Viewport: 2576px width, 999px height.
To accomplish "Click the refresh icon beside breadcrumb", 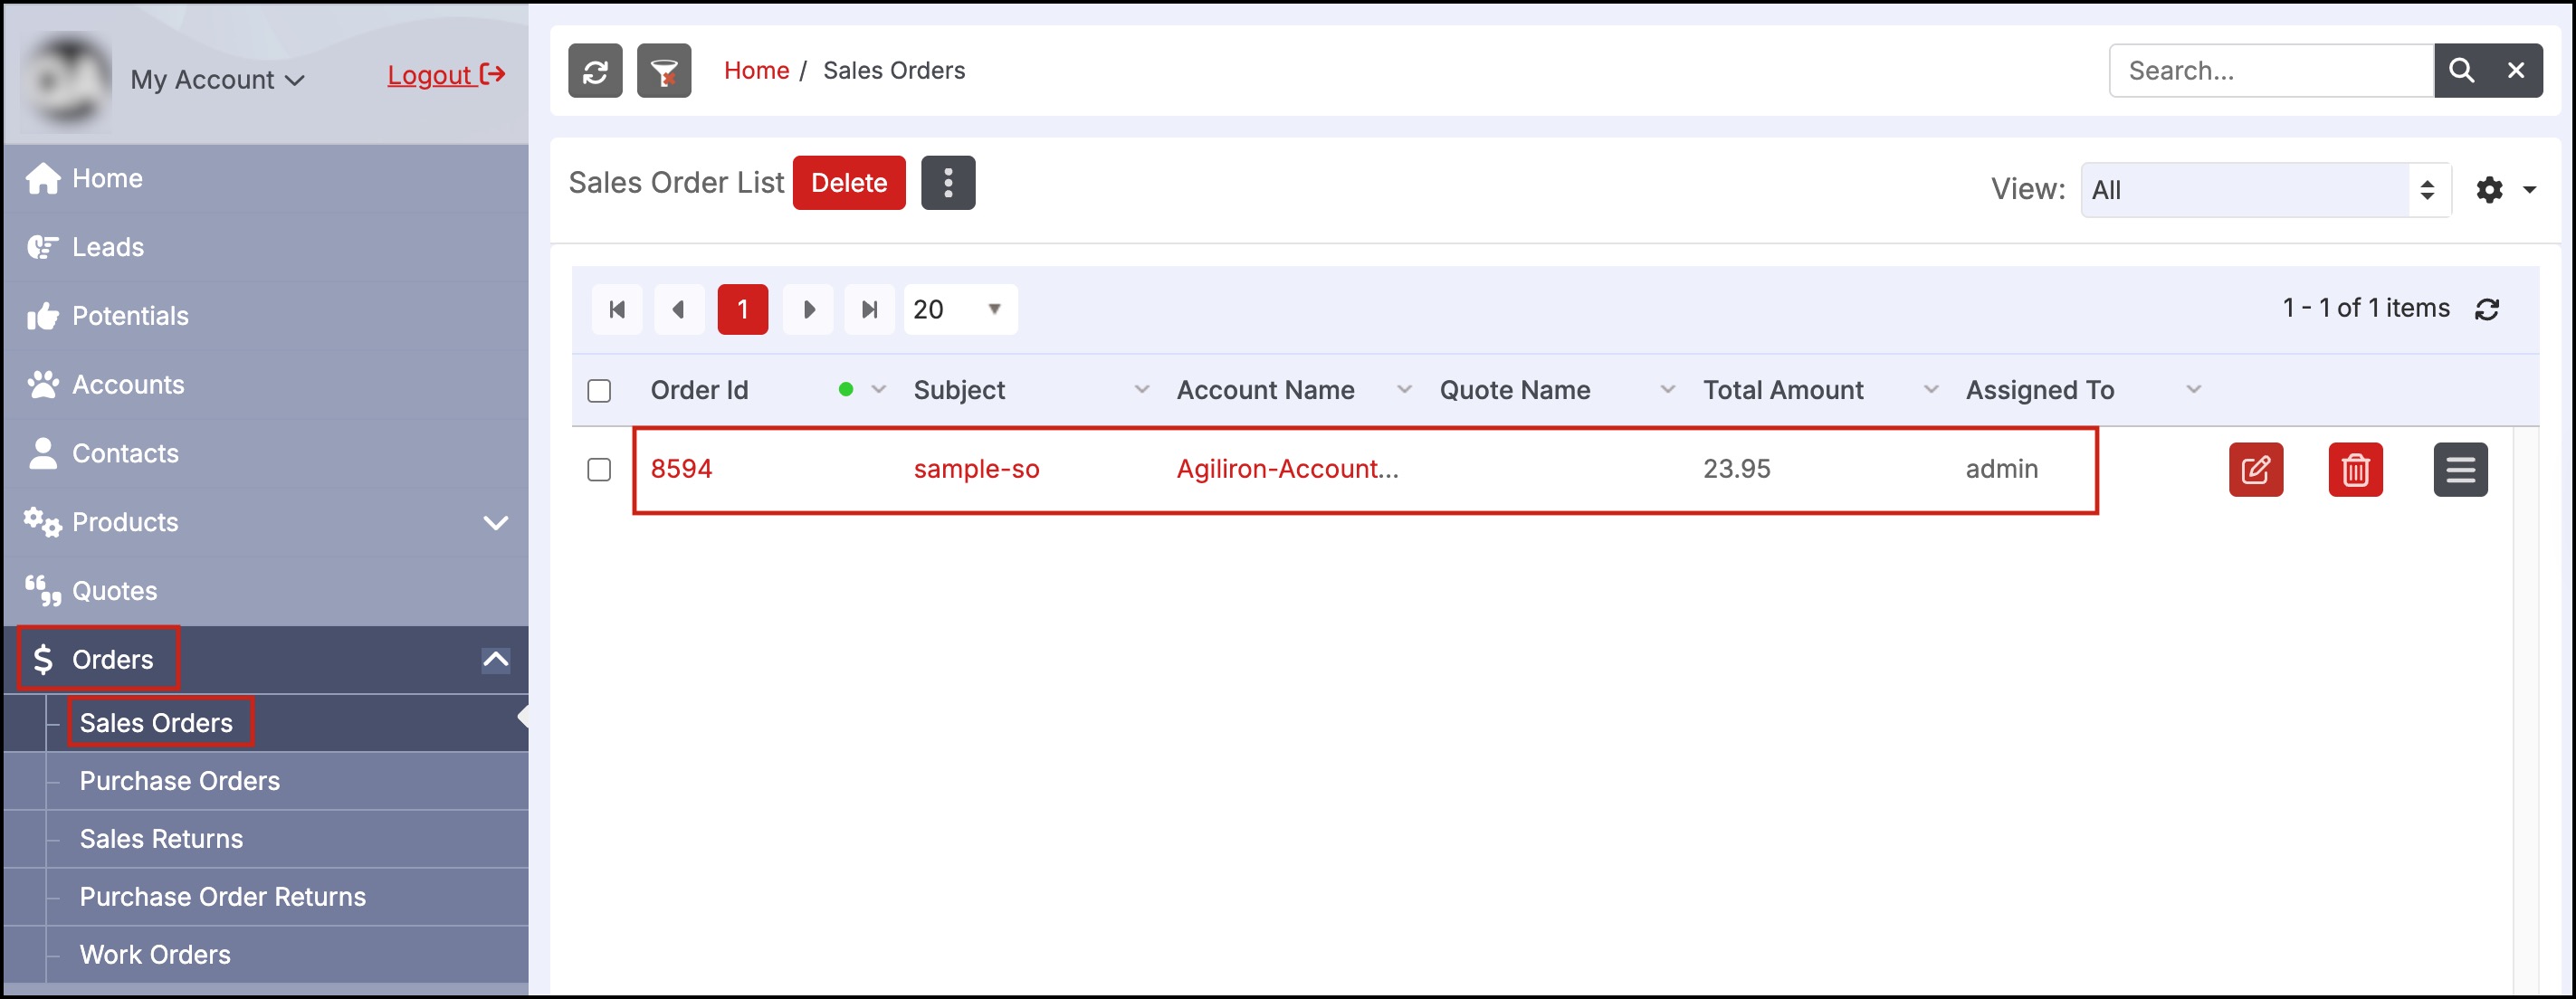I will pyautogui.click(x=595, y=71).
